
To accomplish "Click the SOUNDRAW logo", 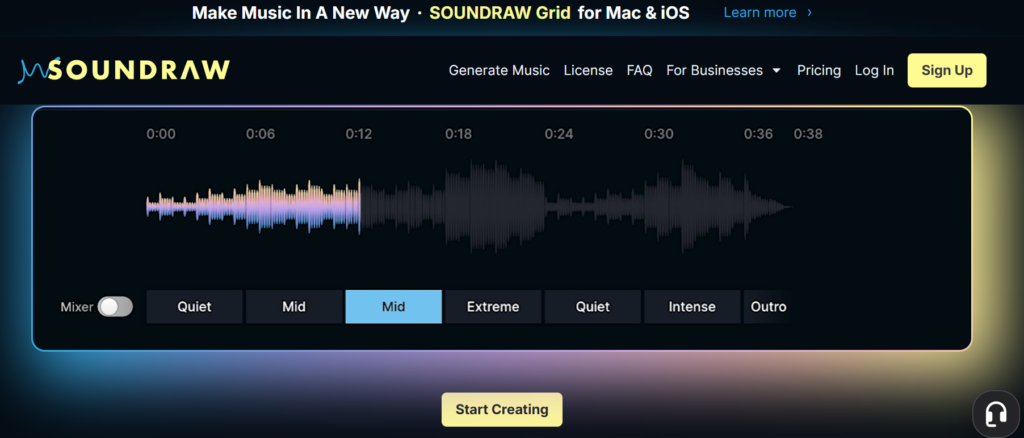I will point(123,70).
